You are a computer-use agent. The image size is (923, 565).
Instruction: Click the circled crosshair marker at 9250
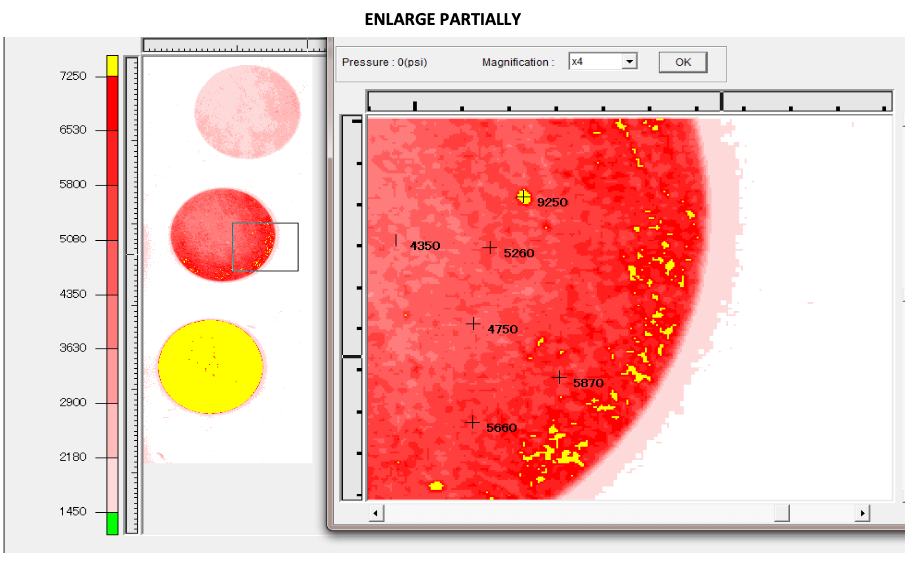(x=524, y=197)
